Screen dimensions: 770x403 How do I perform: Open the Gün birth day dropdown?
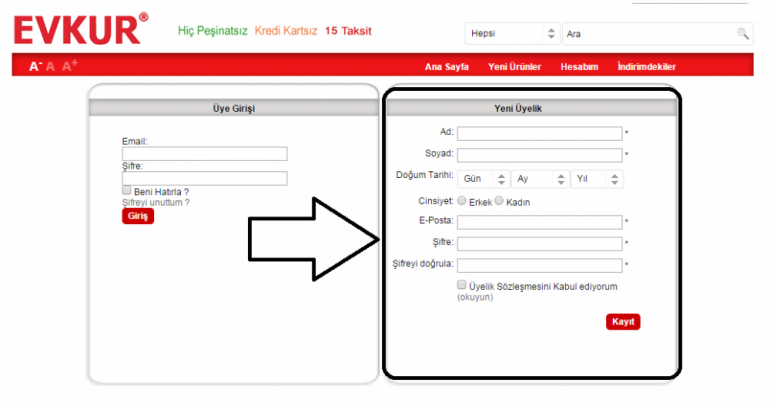coord(482,179)
